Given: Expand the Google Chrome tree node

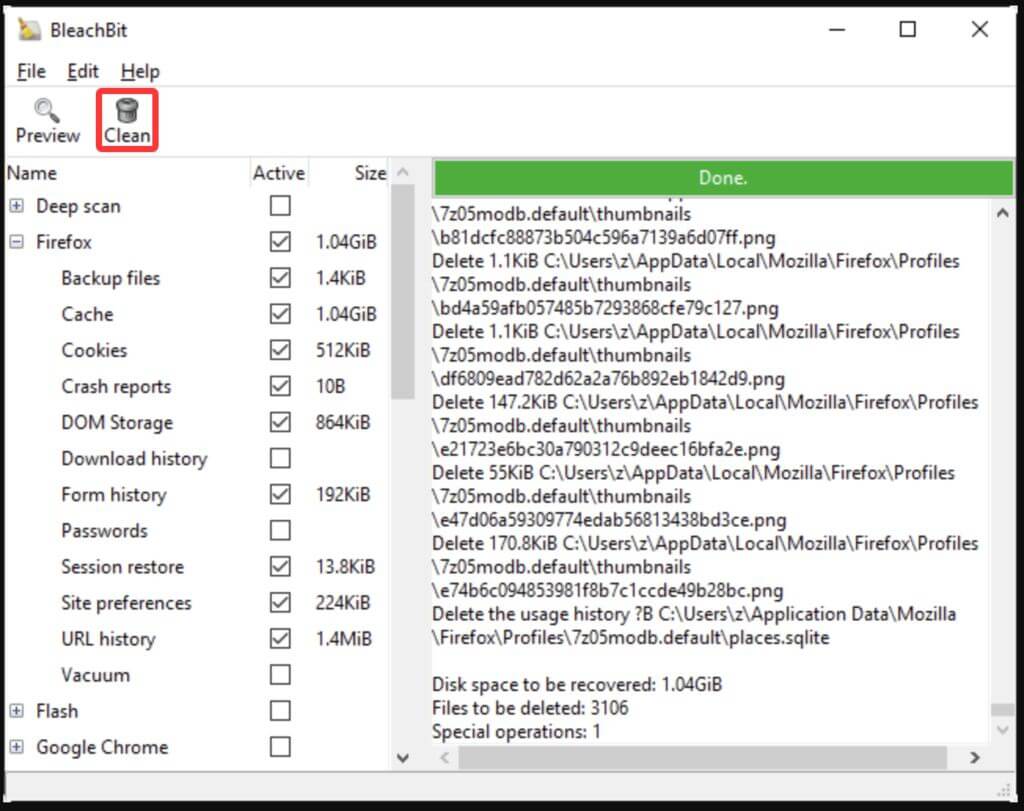Looking at the screenshot, I should (16, 747).
